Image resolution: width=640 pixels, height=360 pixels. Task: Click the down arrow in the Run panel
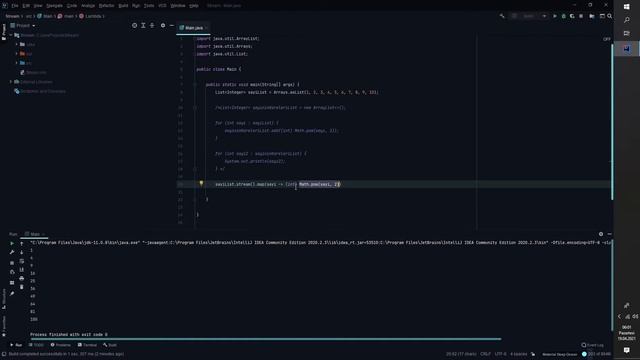(x=22, y=252)
